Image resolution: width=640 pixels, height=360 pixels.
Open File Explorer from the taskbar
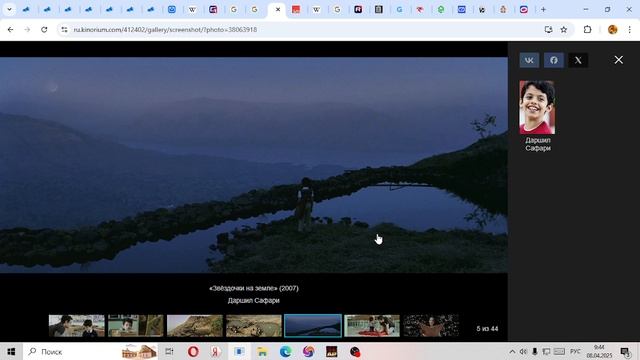[x=262, y=351]
